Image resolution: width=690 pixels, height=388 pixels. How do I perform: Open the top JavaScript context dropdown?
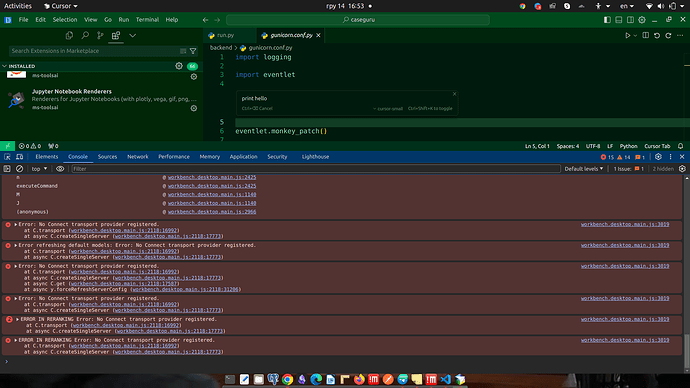click(39, 169)
